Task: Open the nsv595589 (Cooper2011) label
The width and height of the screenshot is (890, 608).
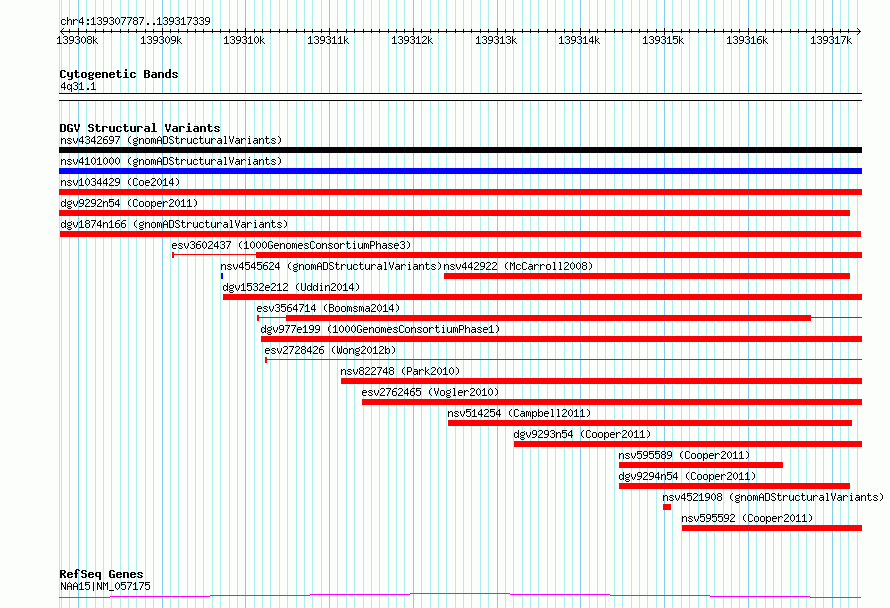Action: (684, 455)
